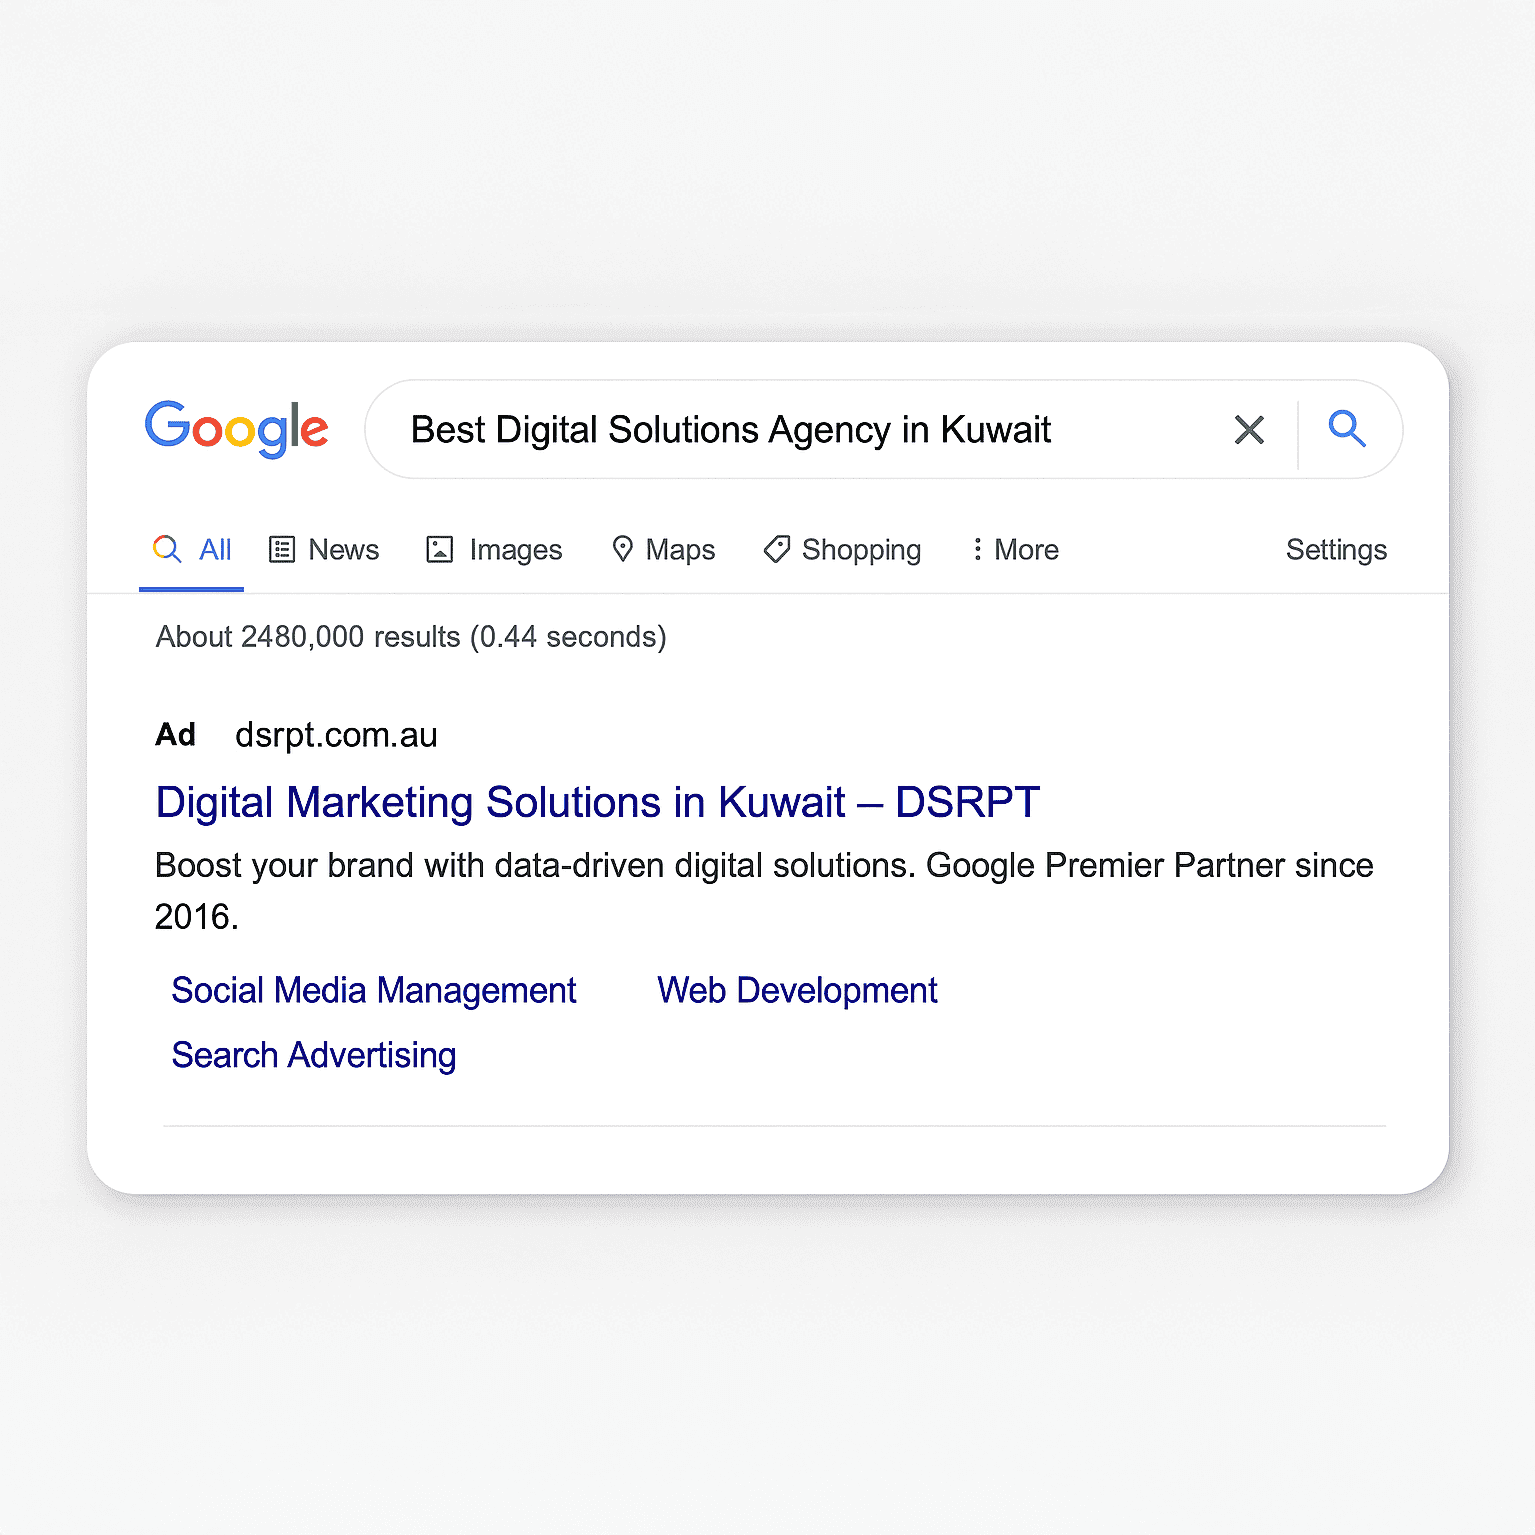Open the Web Development sitelink
Image resolution: width=1535 pixels, height=1535 pixels.
point(797,990)
